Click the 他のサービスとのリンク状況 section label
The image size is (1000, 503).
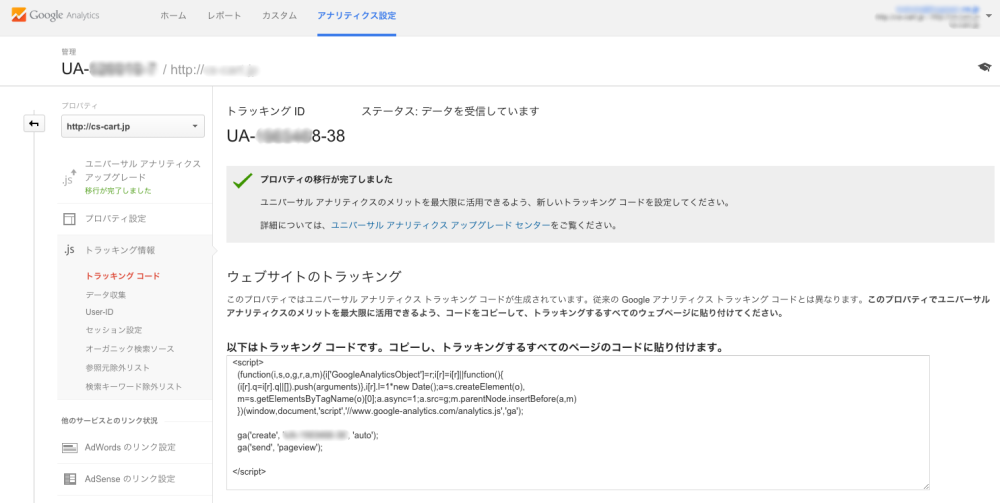click(x=109, y=421)
